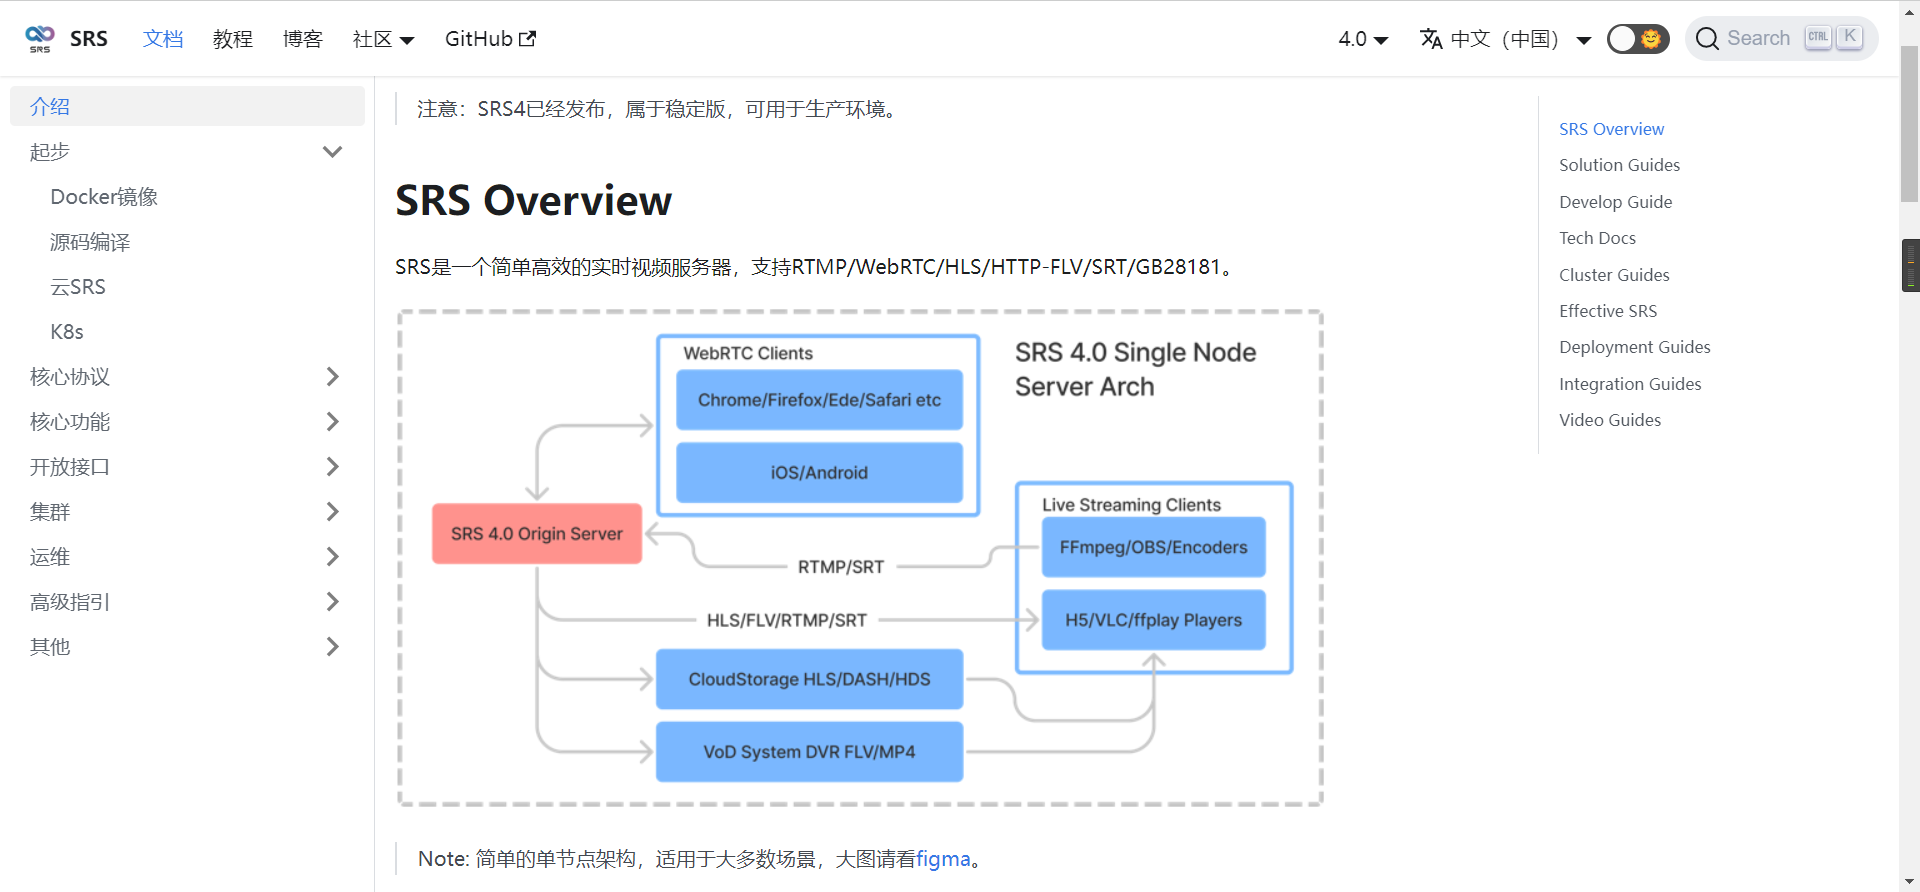This screenshot has height=892, width=1920.
Task: Jump to Solution Guides section
Action: tap(1619, 165)
